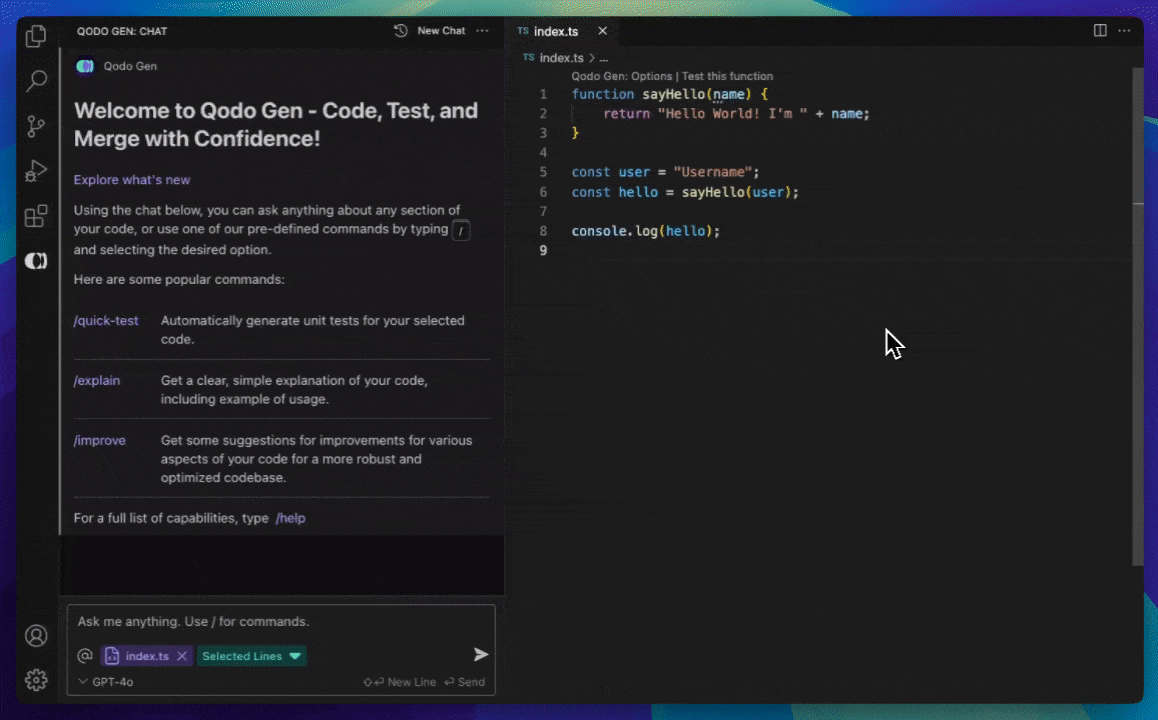
Task: Open the Qodo Gen activity bar icon
Action: [x=35, y=261]
